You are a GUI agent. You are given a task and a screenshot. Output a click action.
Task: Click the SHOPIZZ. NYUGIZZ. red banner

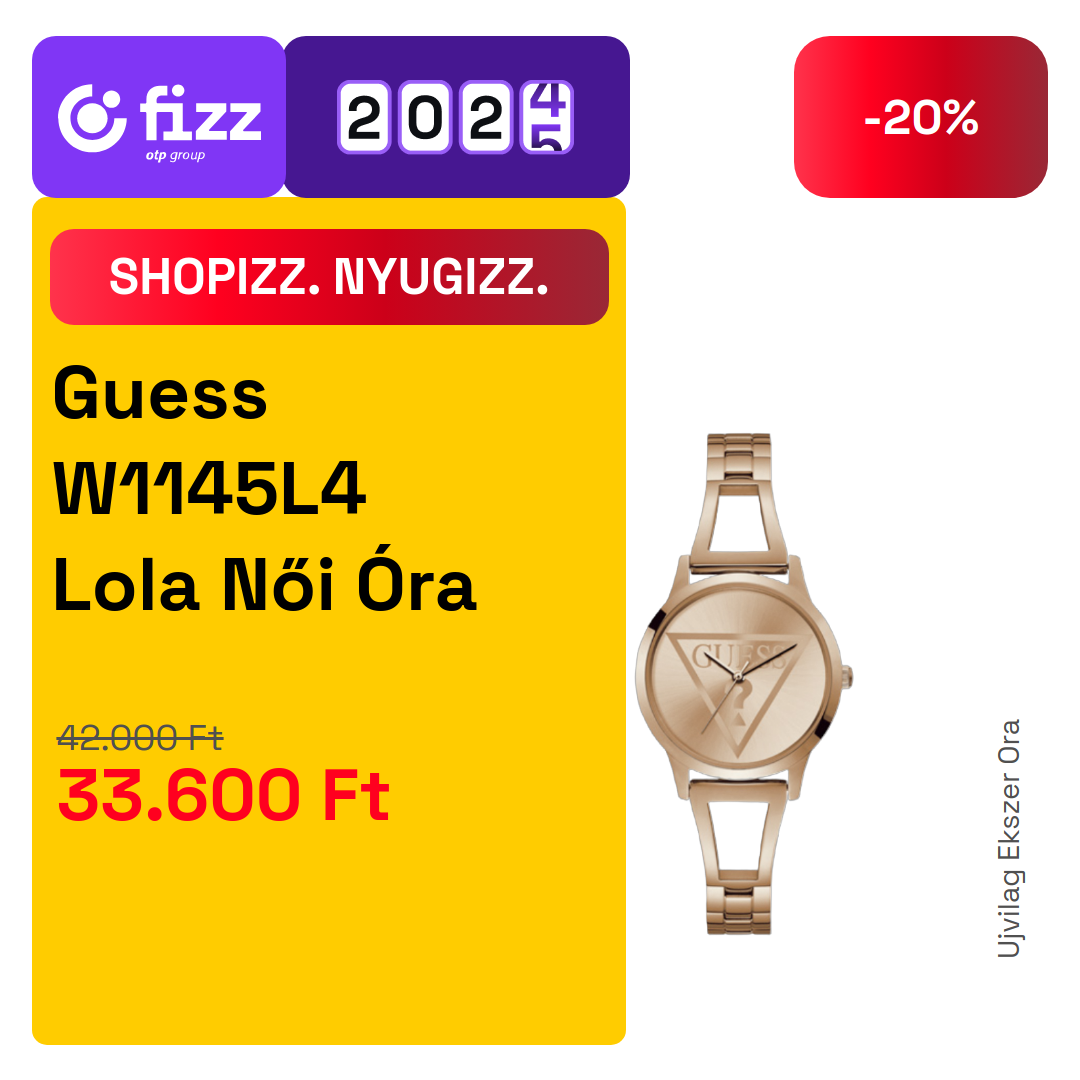coord(329,277)
